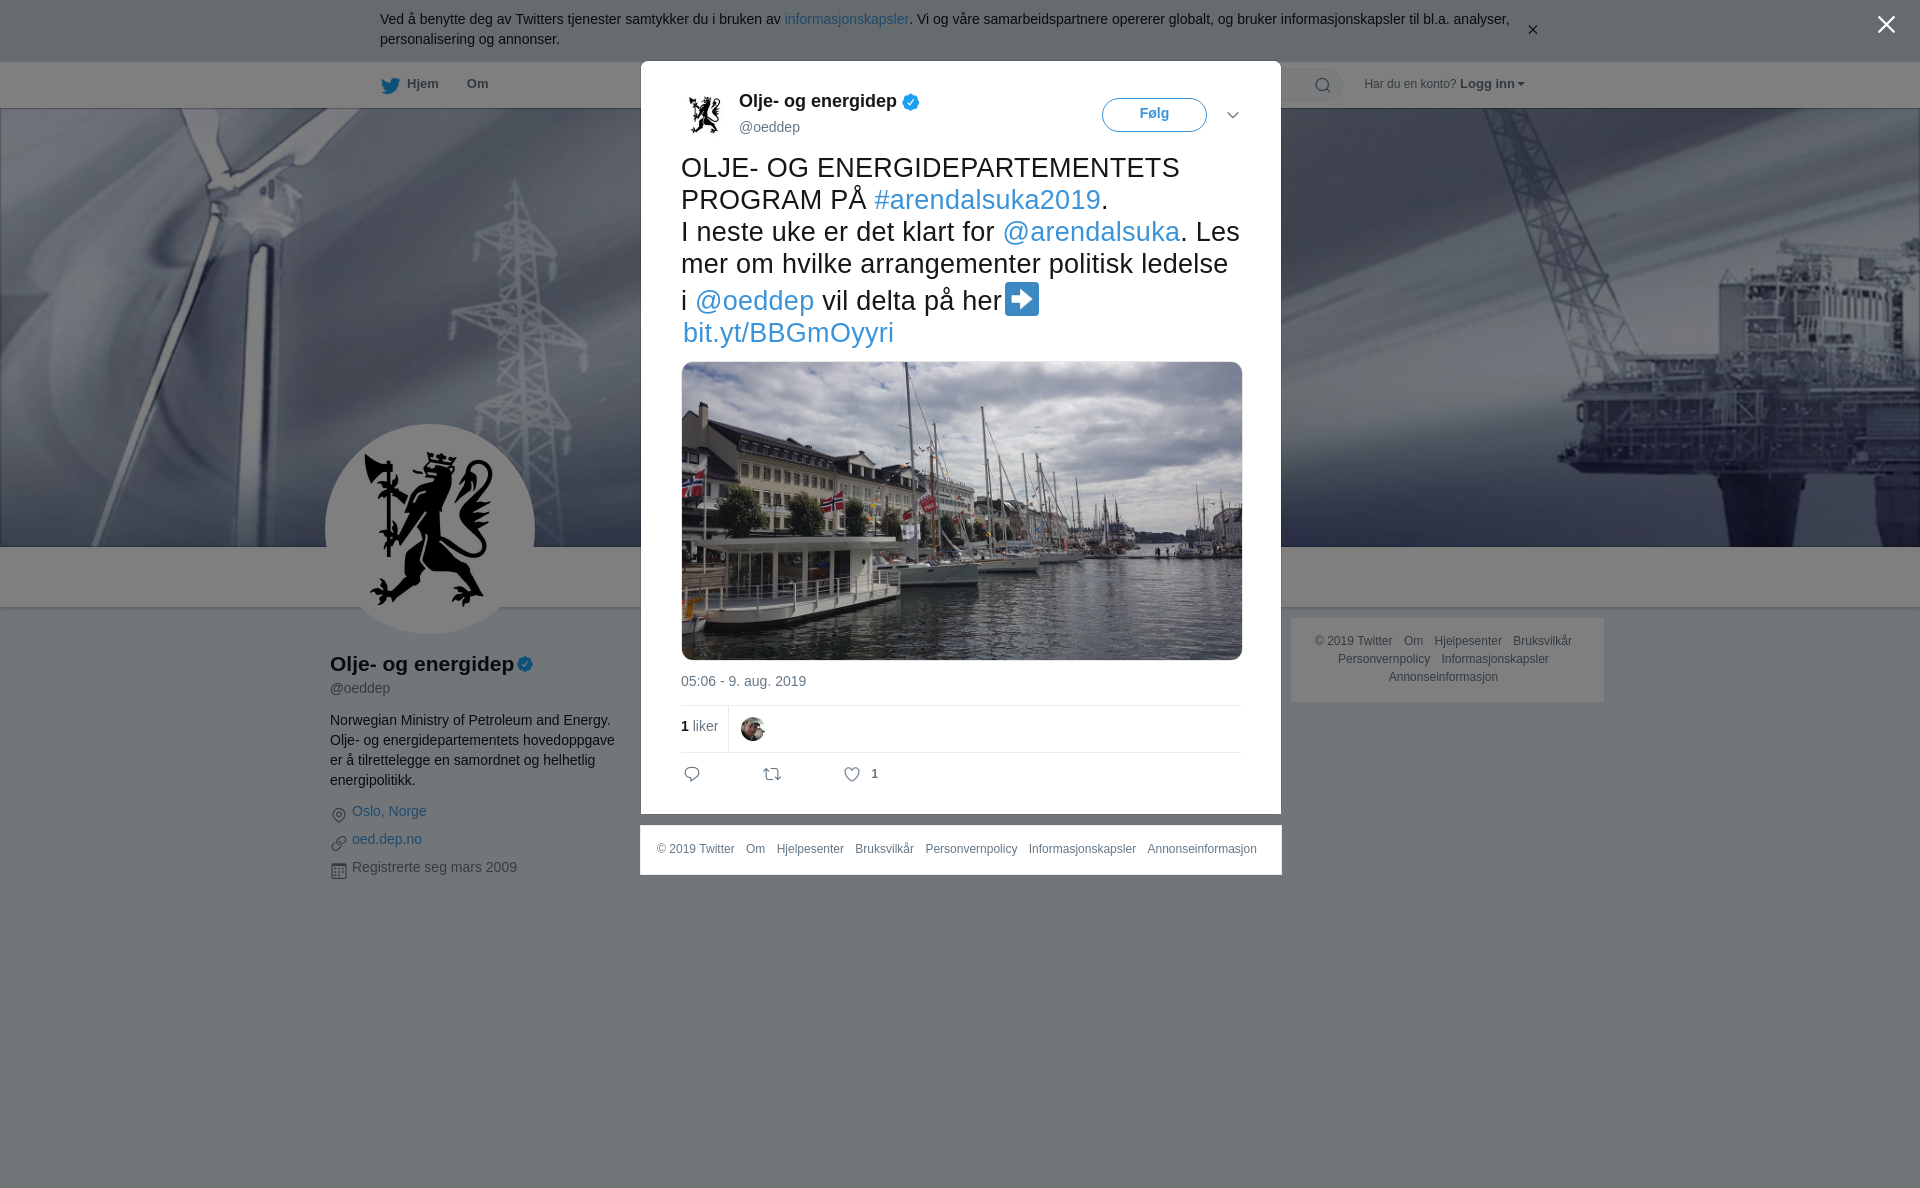Image resolution: width=1920 pixels, height=1188 pixels.
Task: Open the Personvernpolicy footer link in modal
Action: click(971, 849)
